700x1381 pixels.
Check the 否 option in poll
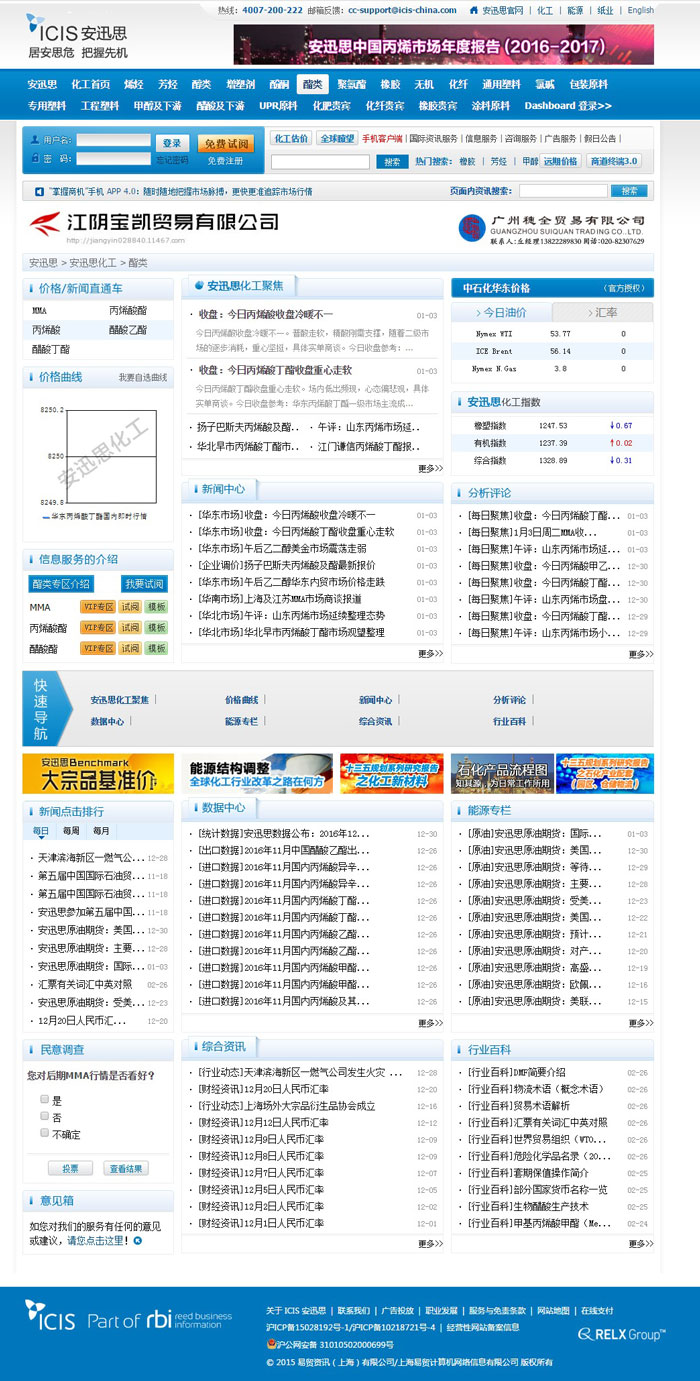click(x=44, y=1115)
